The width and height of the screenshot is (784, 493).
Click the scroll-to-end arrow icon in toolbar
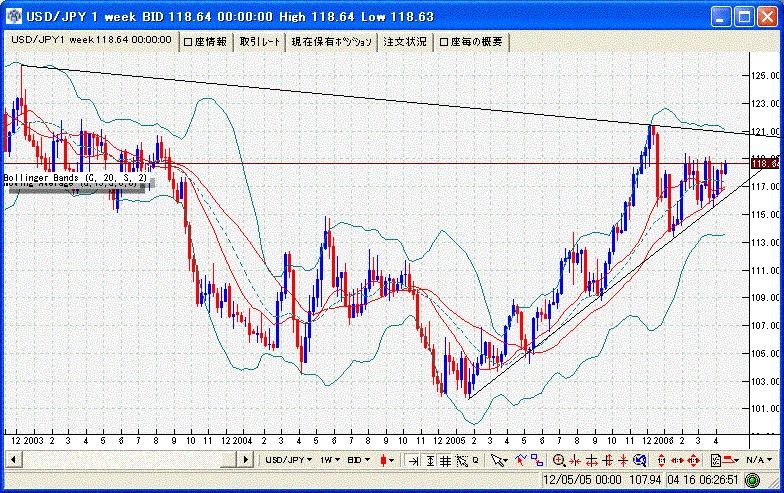pyautogui.click(x=413, y=460)
